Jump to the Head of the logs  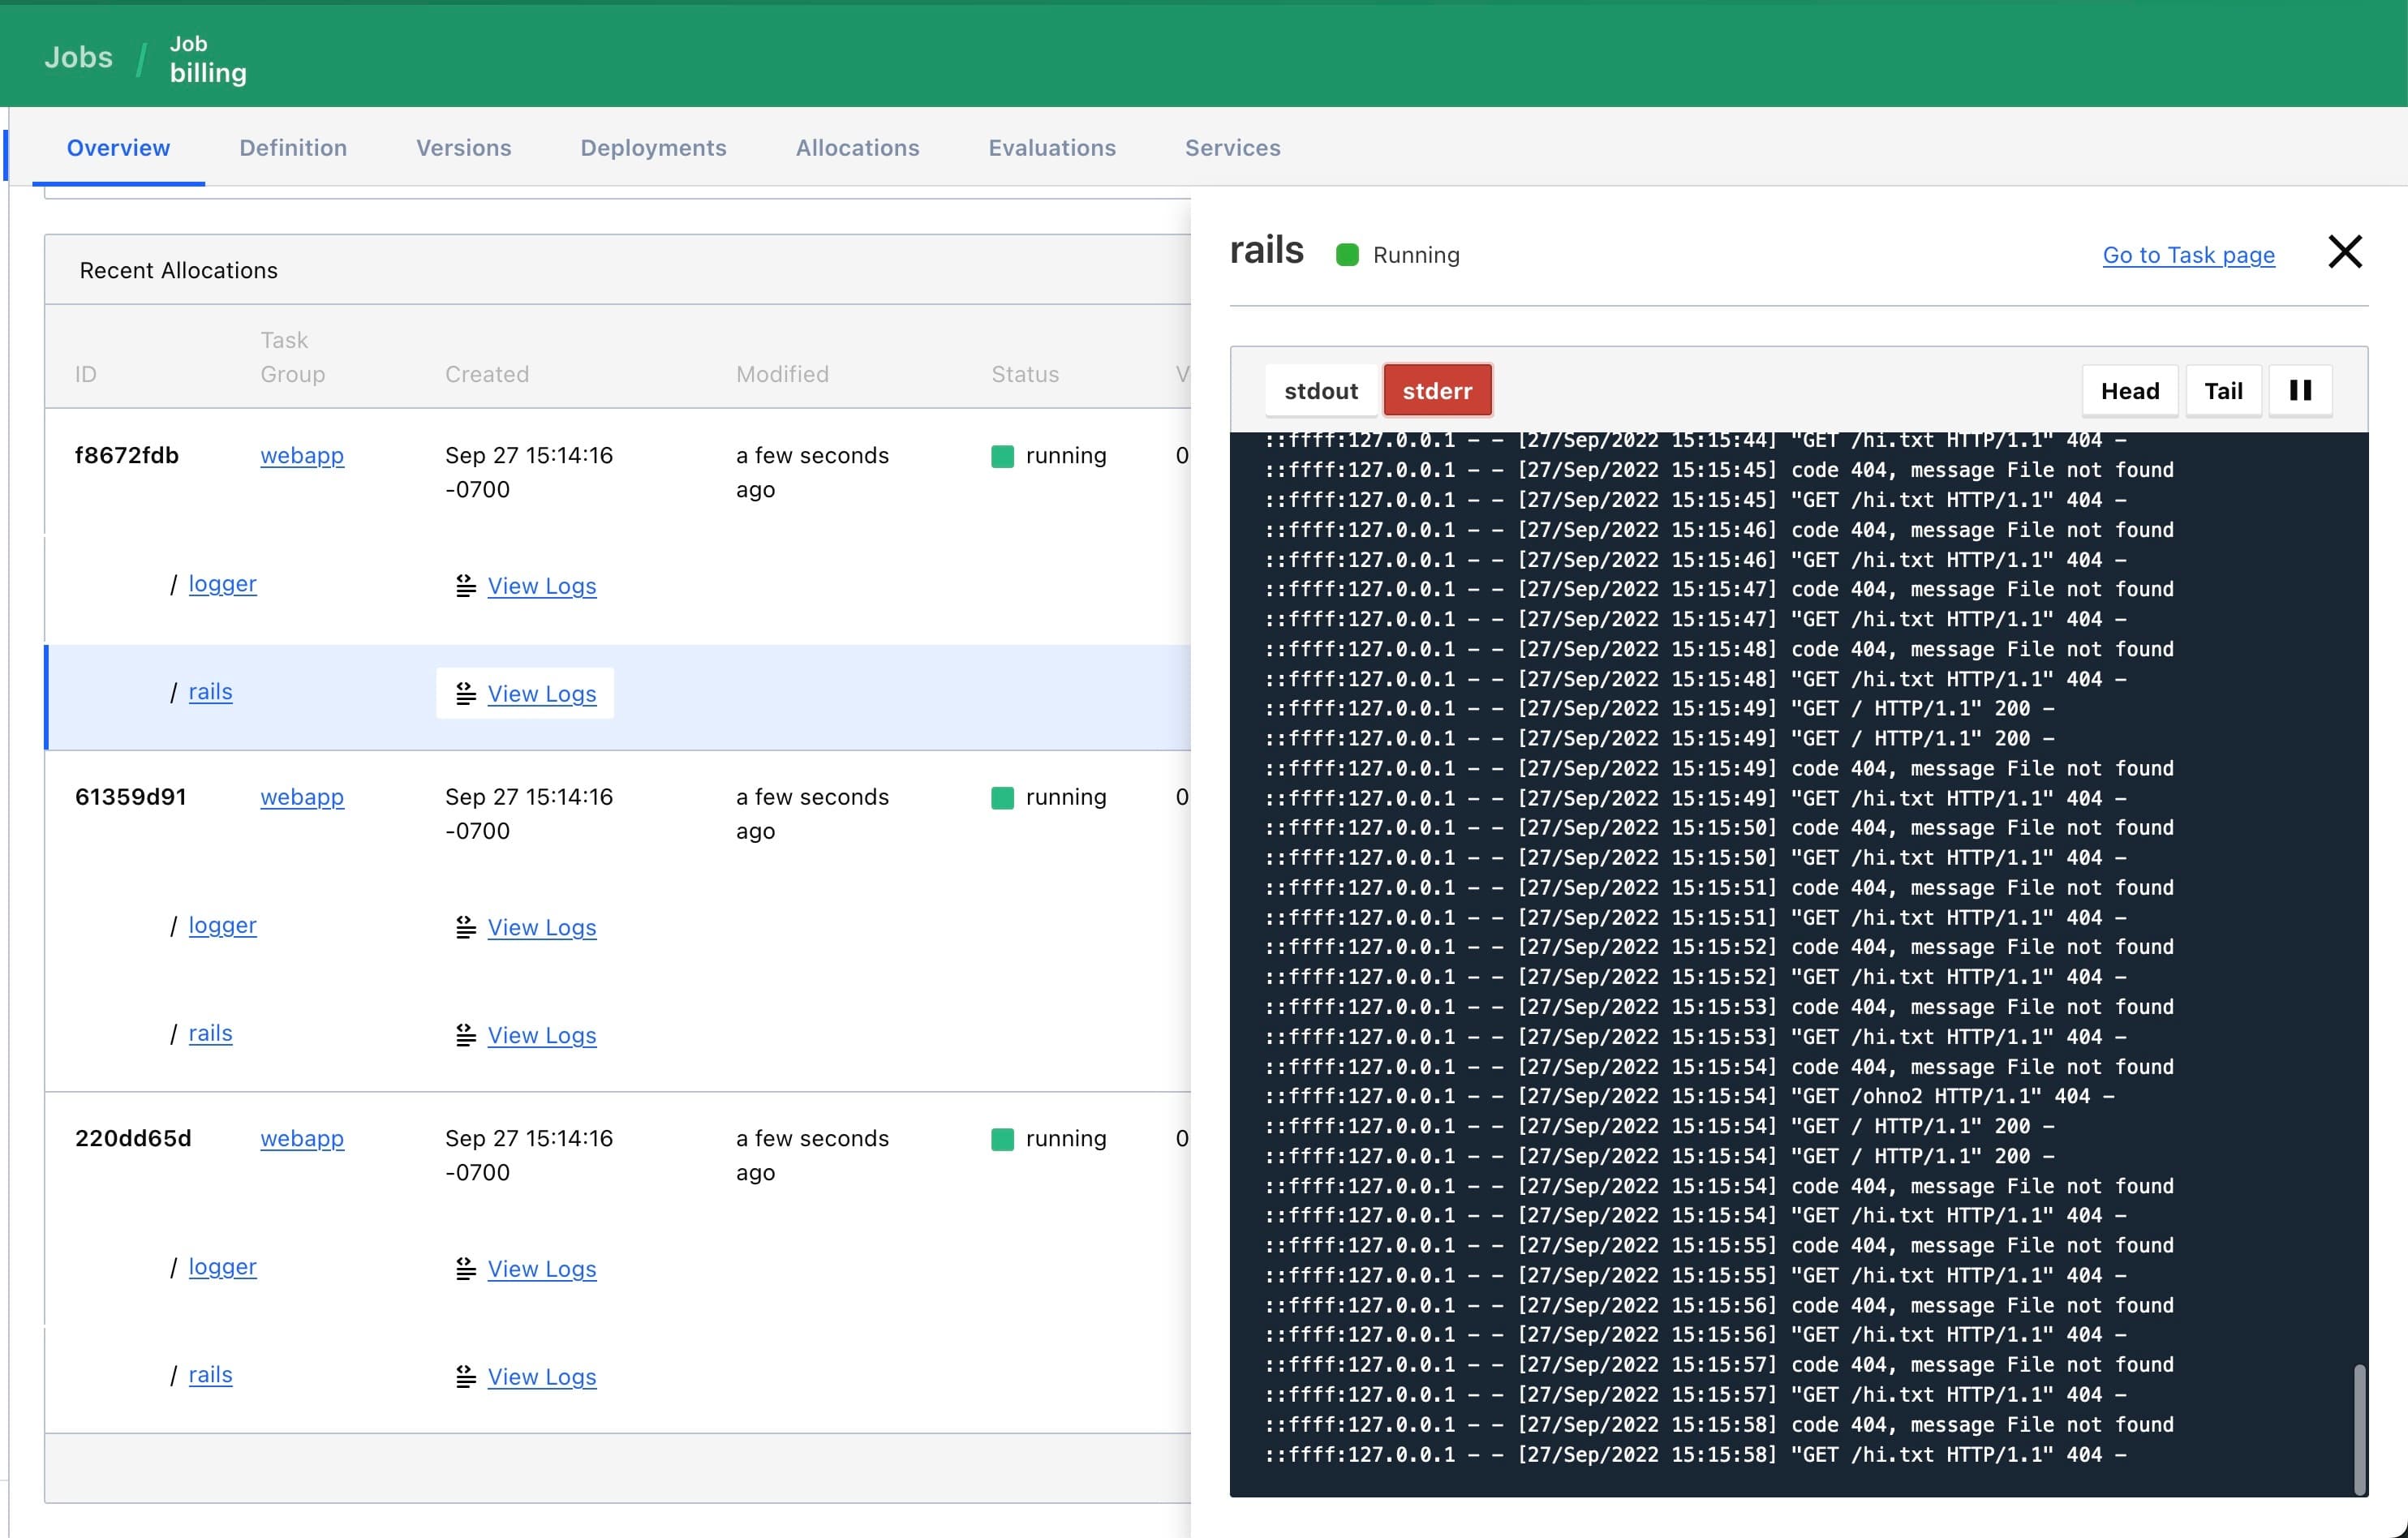2130,390
